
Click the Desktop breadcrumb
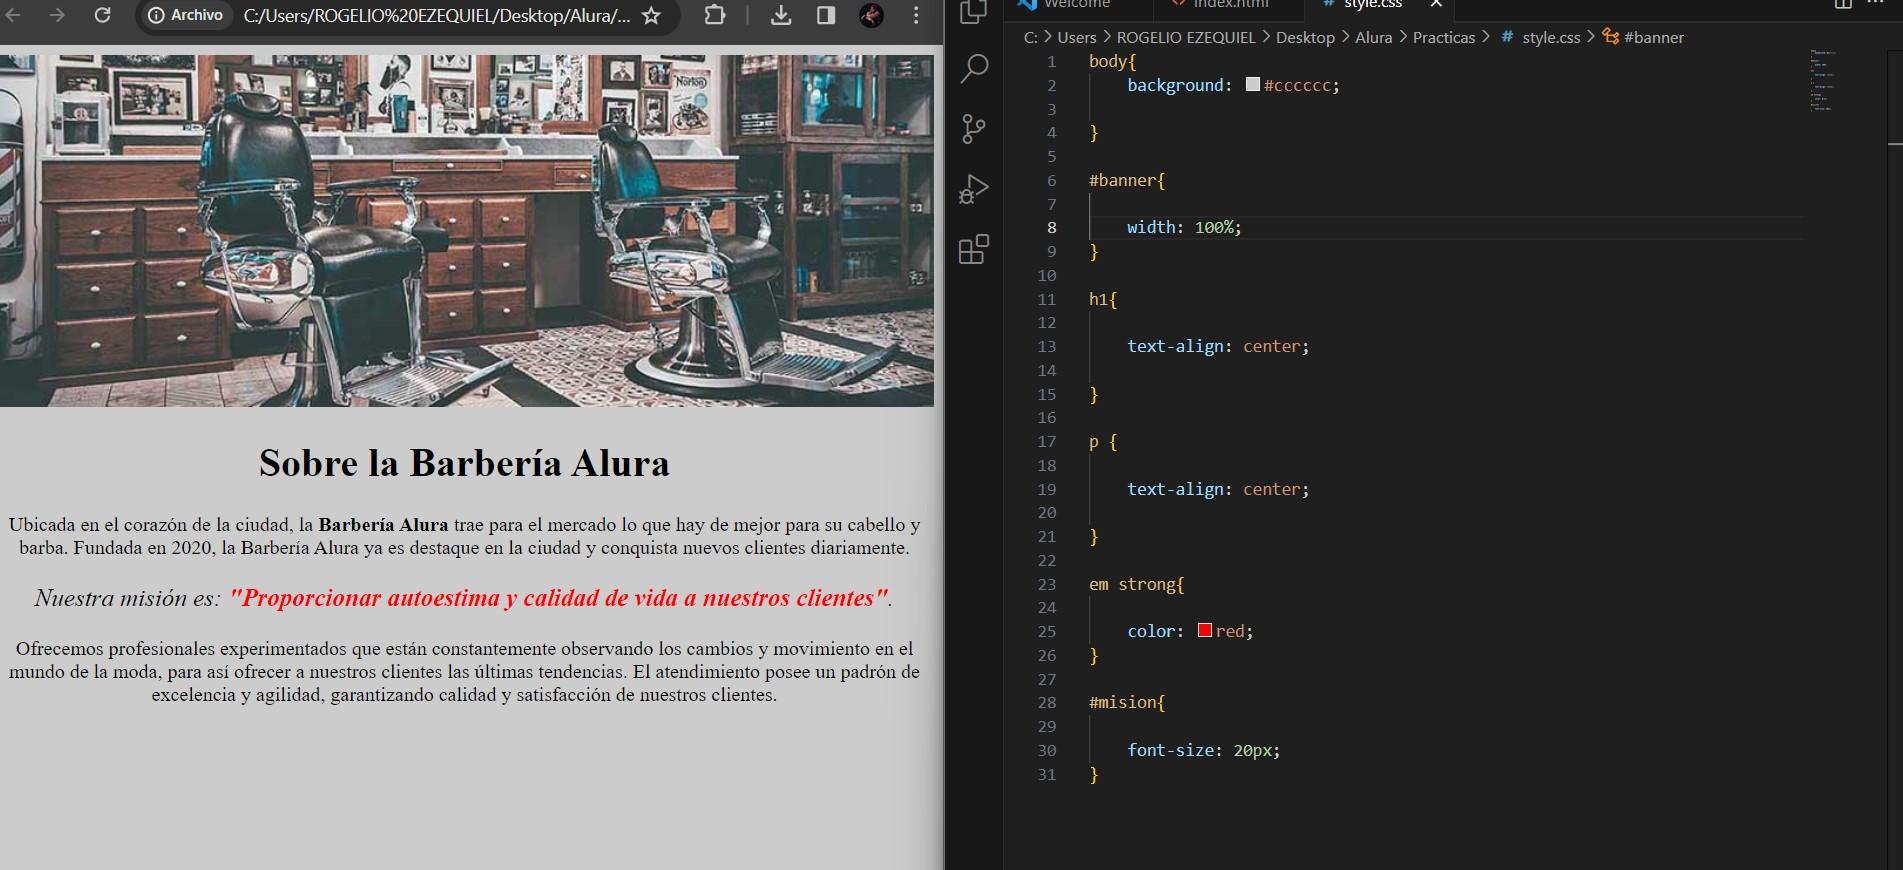pos(1305,37)
